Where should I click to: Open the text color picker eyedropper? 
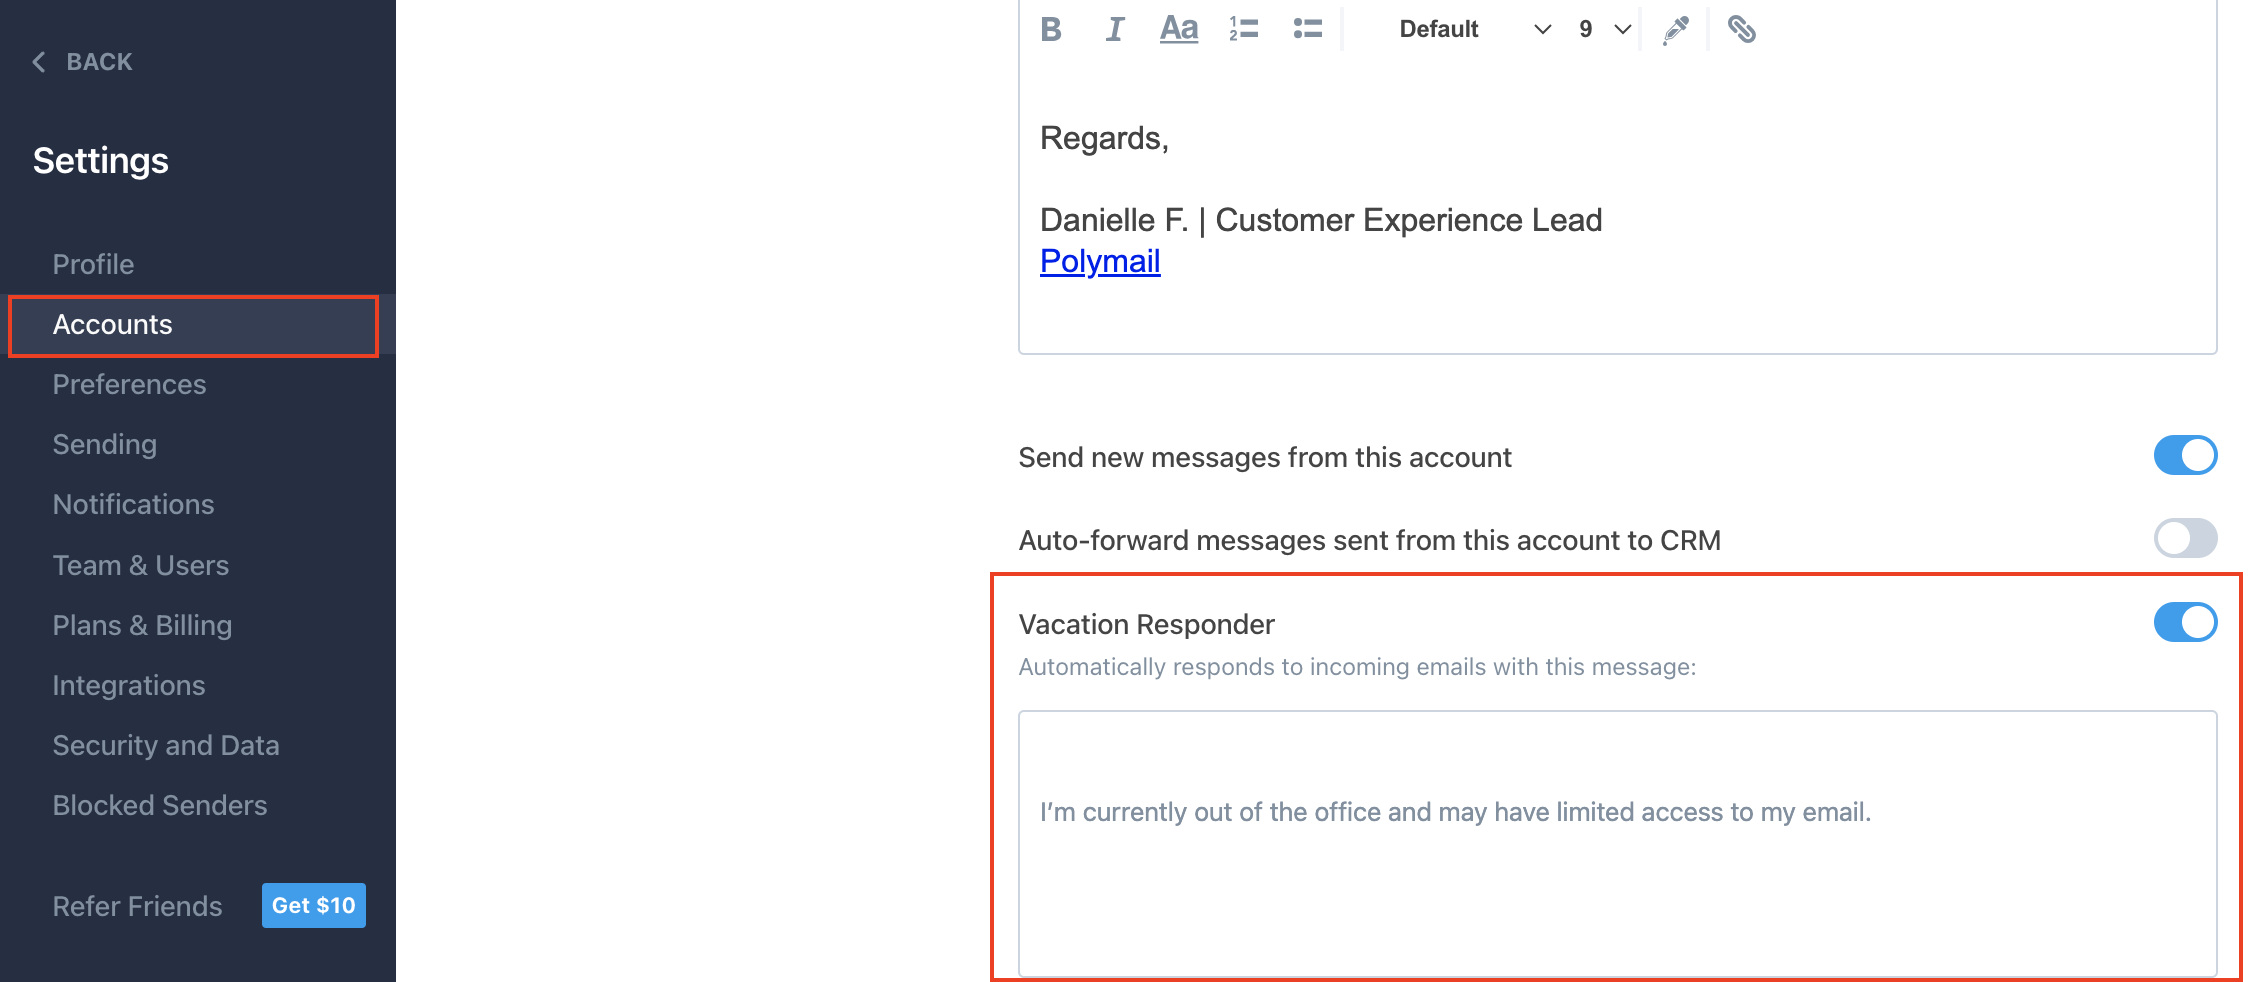pos(1675,30)
